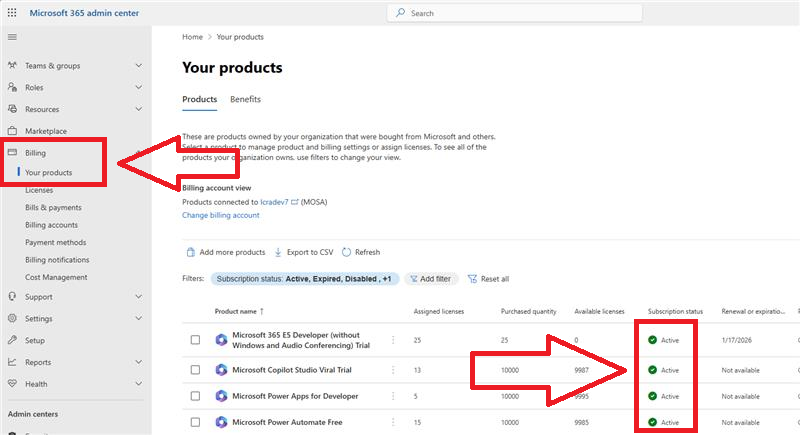Open more actions for Power Apps for Developer
Screen dimensions: 800x435
[393, 396]
